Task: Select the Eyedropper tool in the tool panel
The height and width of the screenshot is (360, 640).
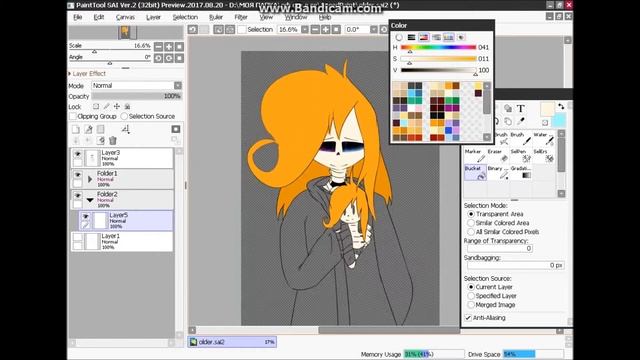Action: coord(520,121)
